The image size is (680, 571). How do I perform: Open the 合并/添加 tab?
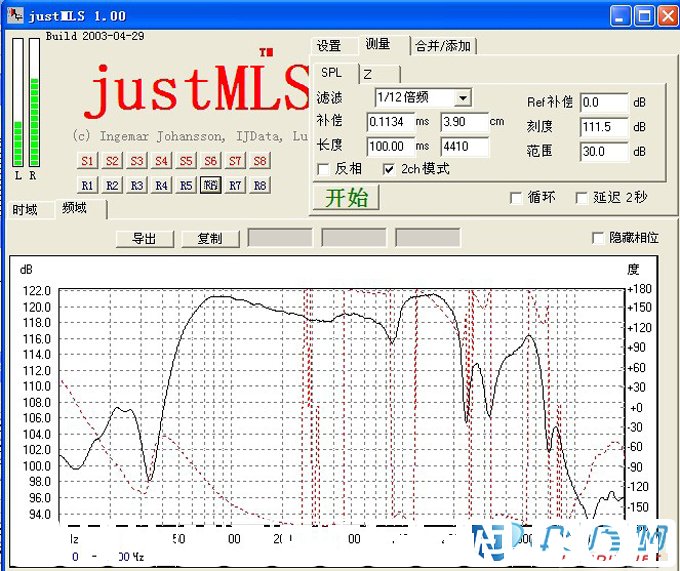443,46
